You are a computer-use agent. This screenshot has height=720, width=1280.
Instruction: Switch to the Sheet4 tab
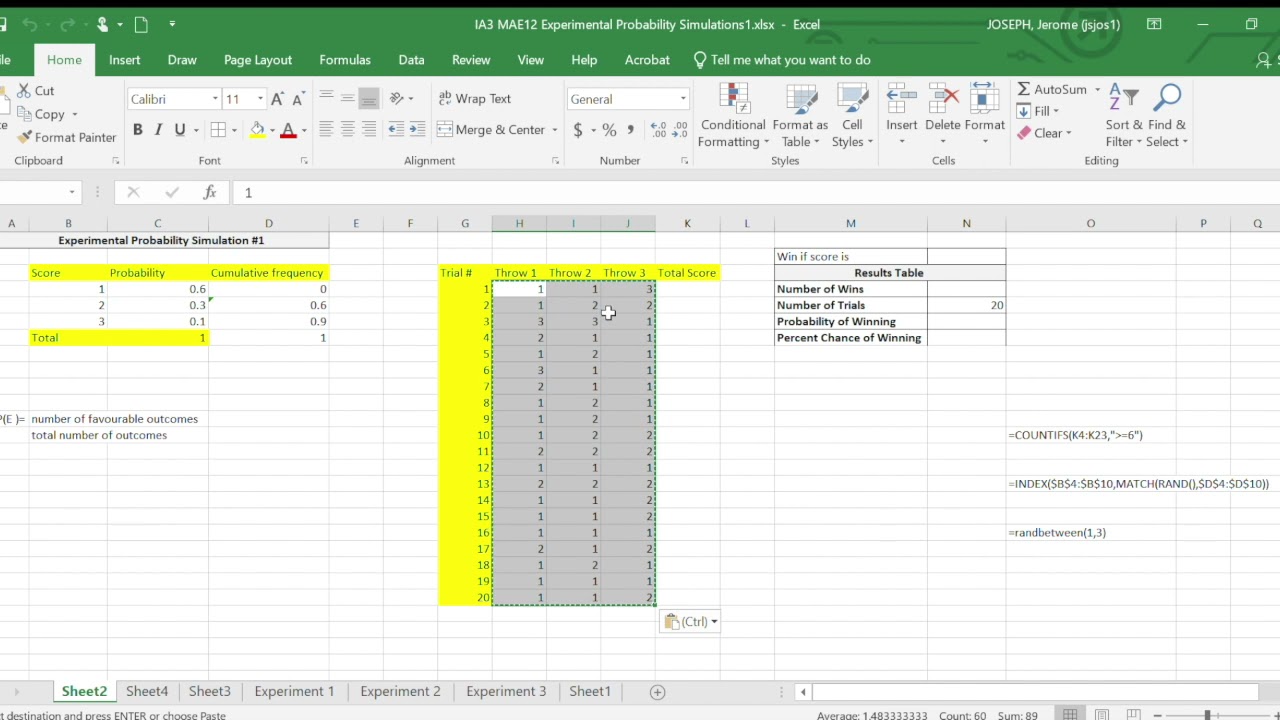(x=147, y=691)
